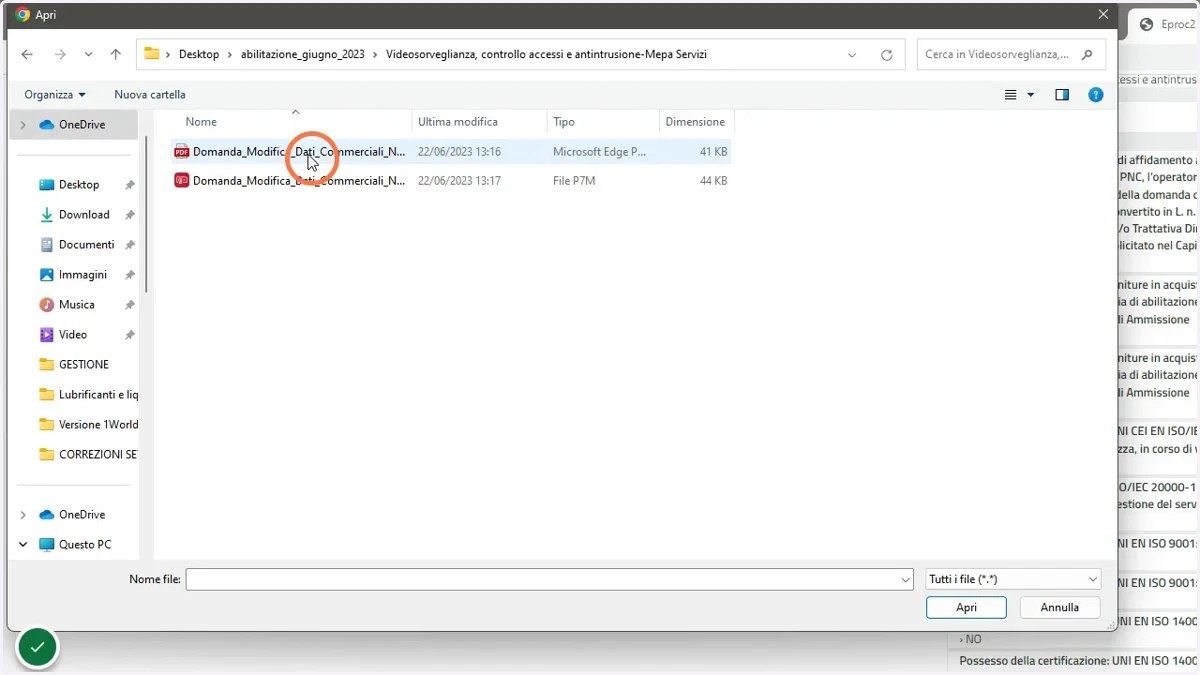The width and height of the screenshot is (1200, 675).
Task: Click the pin icon beside Musica
Action: [x=130, y=305]
